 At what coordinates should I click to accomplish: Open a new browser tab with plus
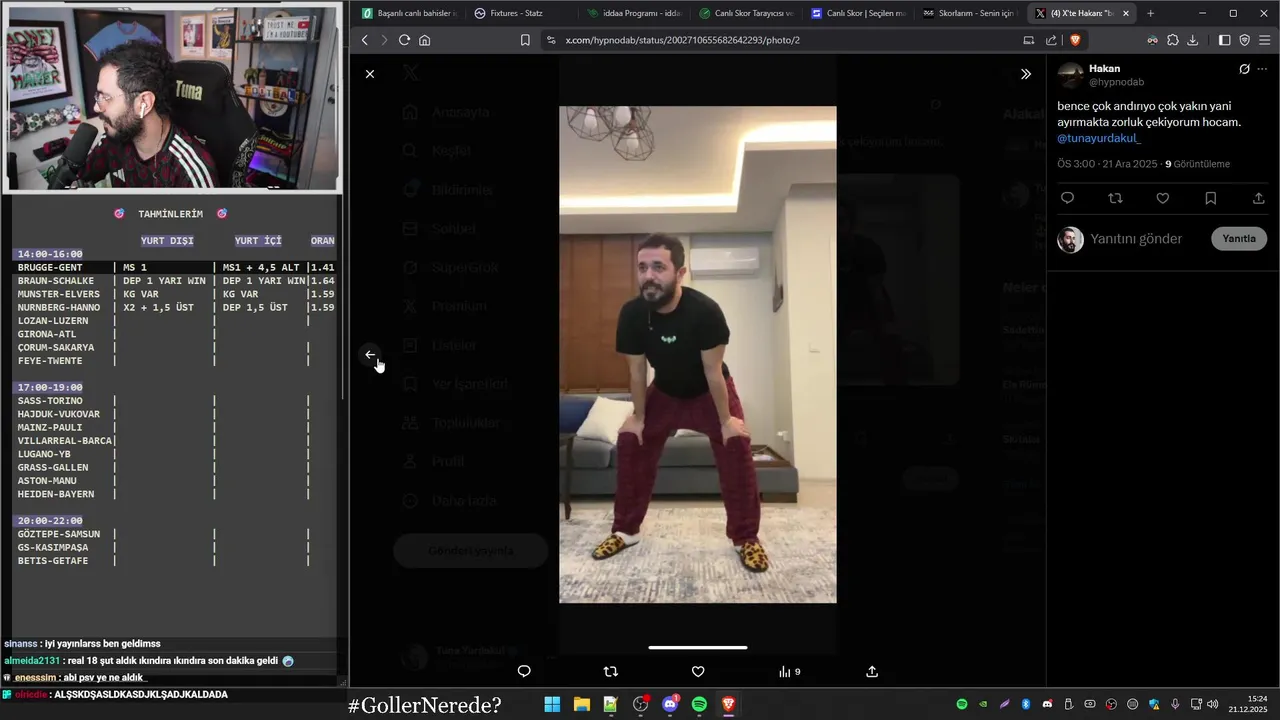point(1150,13)
